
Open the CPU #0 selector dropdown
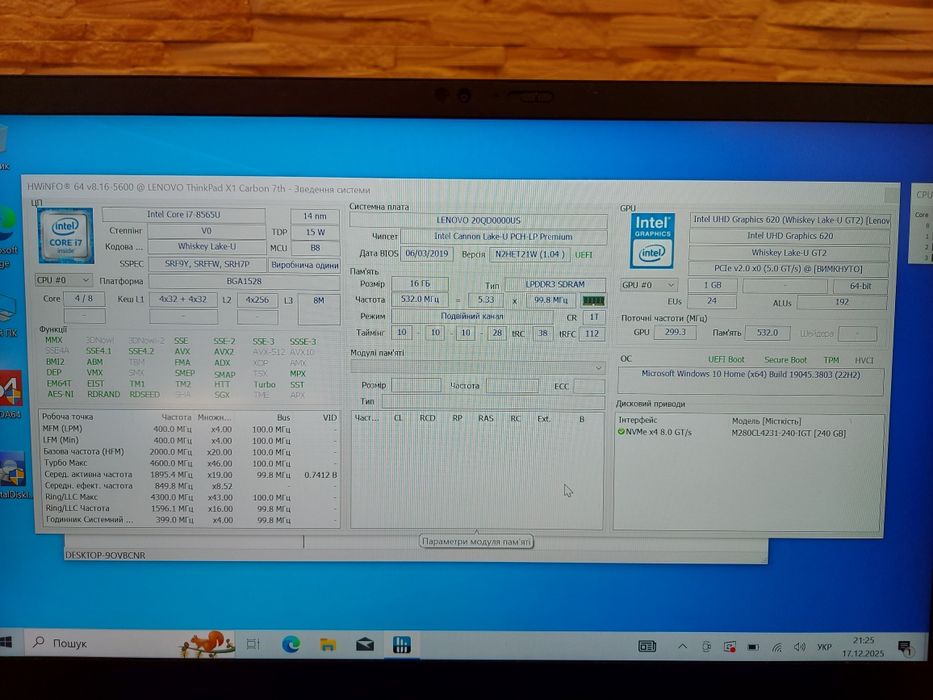click(x=63, y=280)
